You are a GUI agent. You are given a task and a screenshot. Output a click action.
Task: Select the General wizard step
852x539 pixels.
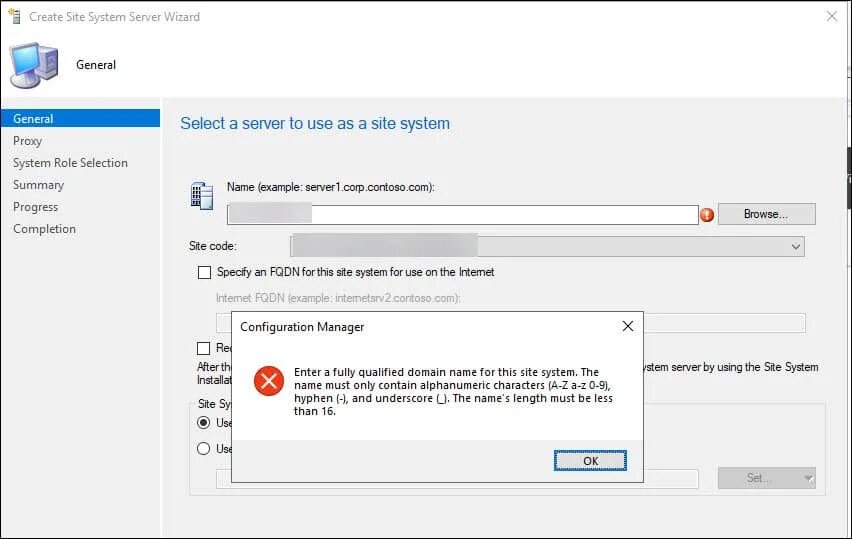click(x=80, y=118)
